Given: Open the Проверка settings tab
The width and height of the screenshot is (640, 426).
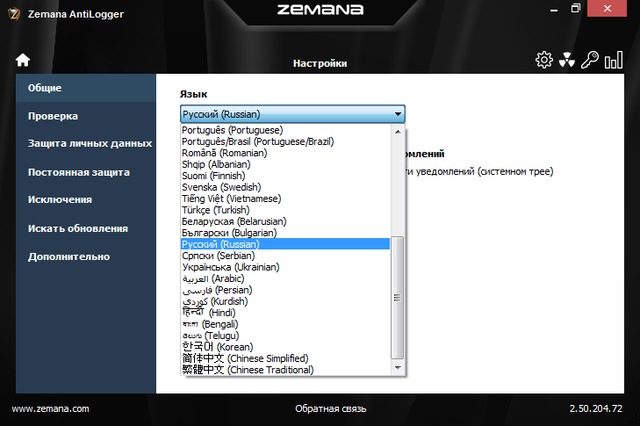Looking at the screenshot, I should [x=86, y=116].
